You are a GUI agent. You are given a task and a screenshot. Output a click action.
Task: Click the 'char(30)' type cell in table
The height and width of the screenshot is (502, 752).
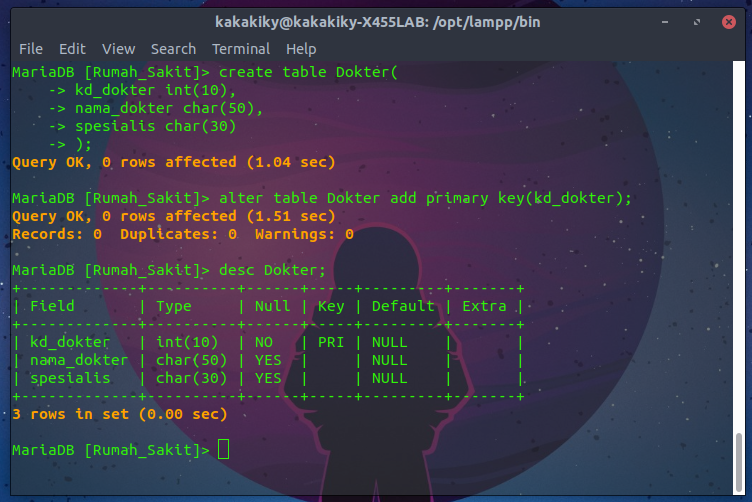click(191, 378)
